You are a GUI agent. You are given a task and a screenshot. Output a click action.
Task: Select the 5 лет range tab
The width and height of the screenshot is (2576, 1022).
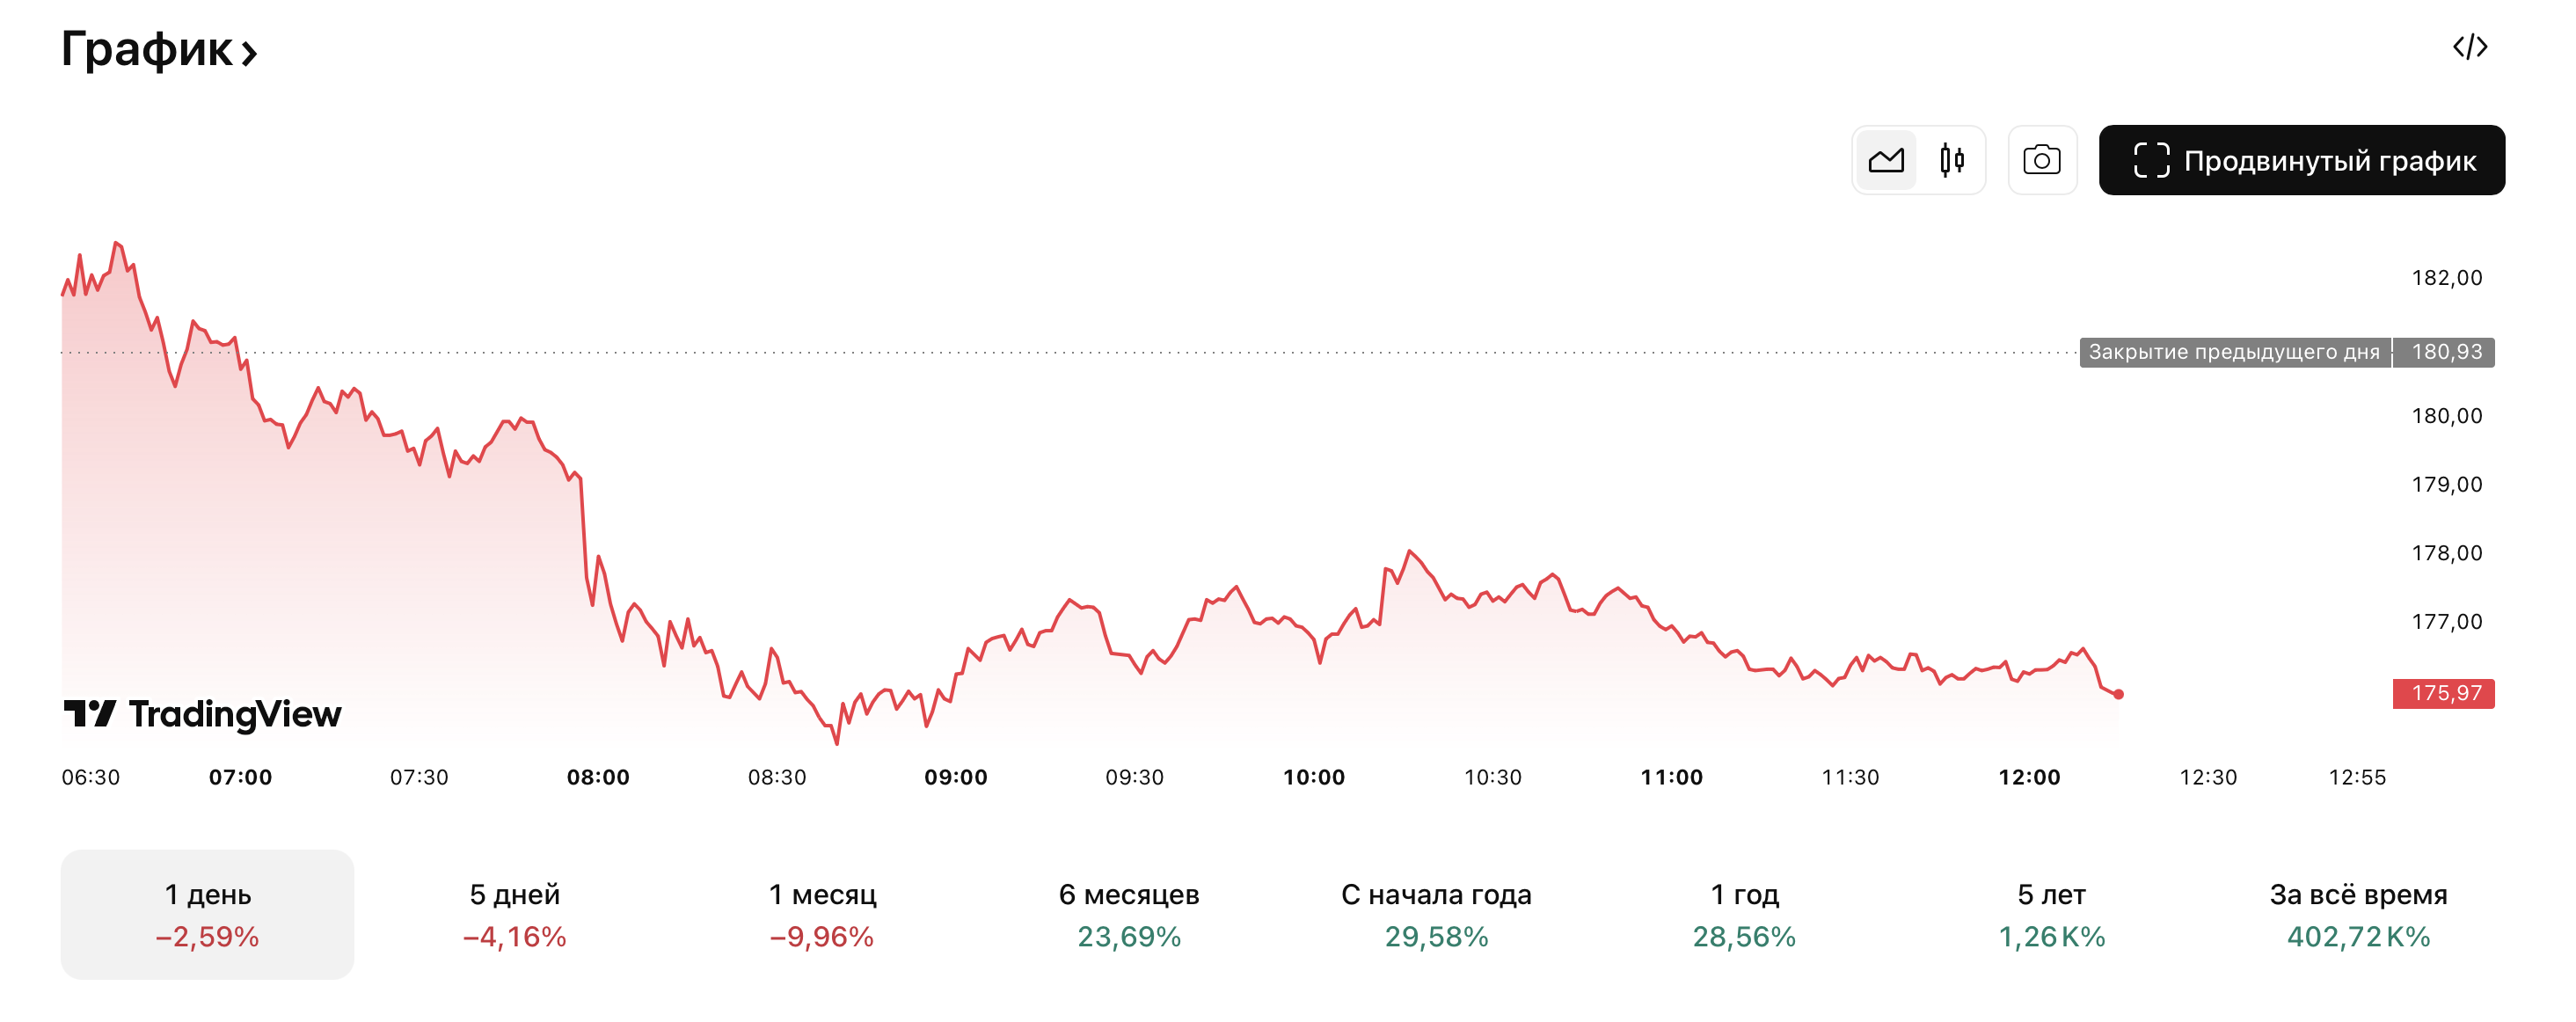(2051, 914)
